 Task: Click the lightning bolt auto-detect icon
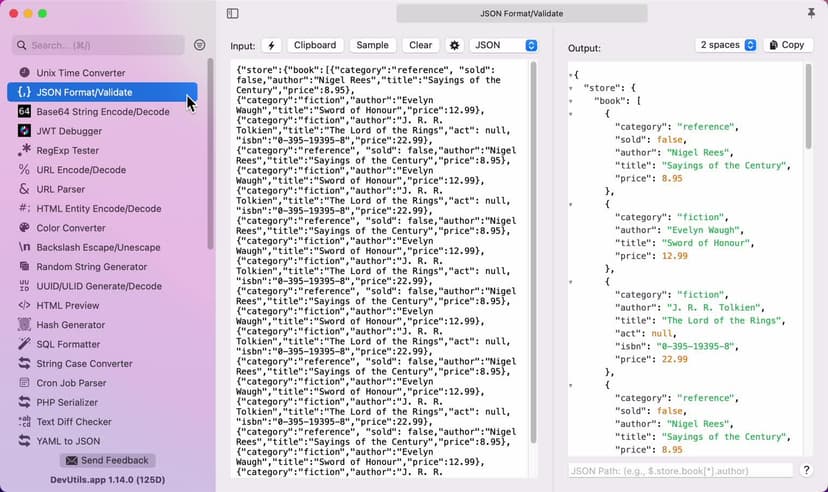(271, 45)
